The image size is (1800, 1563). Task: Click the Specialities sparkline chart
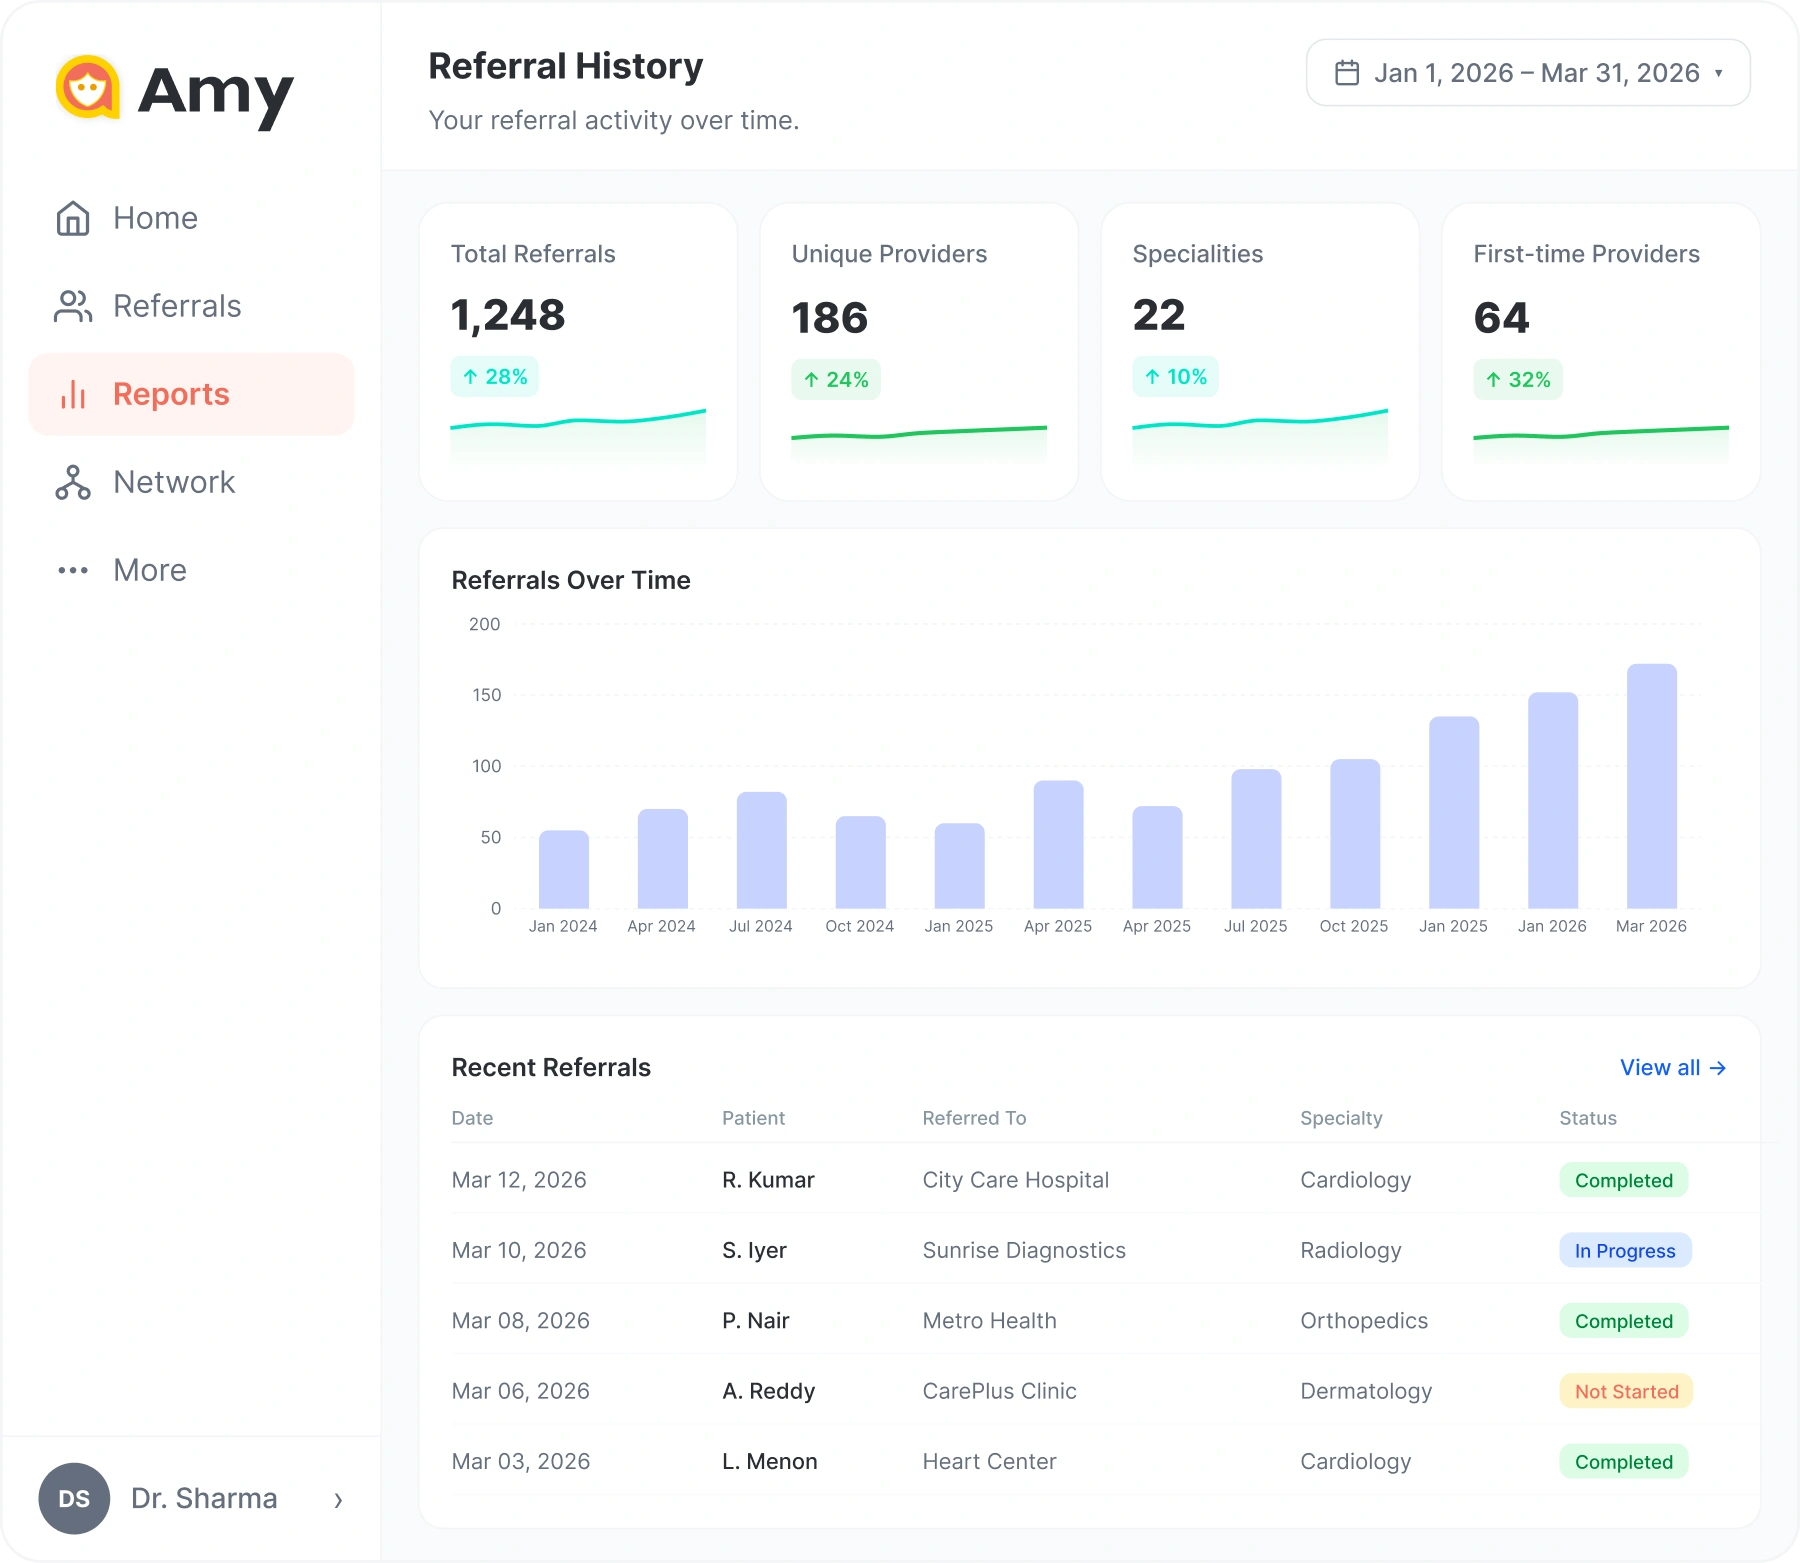pos(1260,435)
